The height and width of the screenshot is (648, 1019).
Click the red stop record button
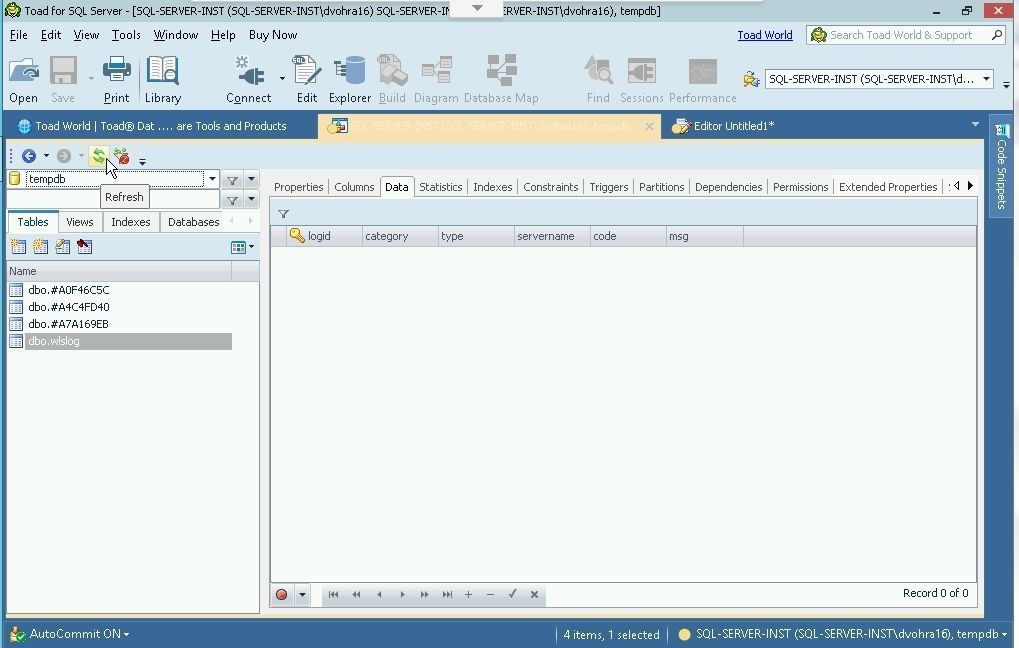pyautogui.click(x=282, y=595)
